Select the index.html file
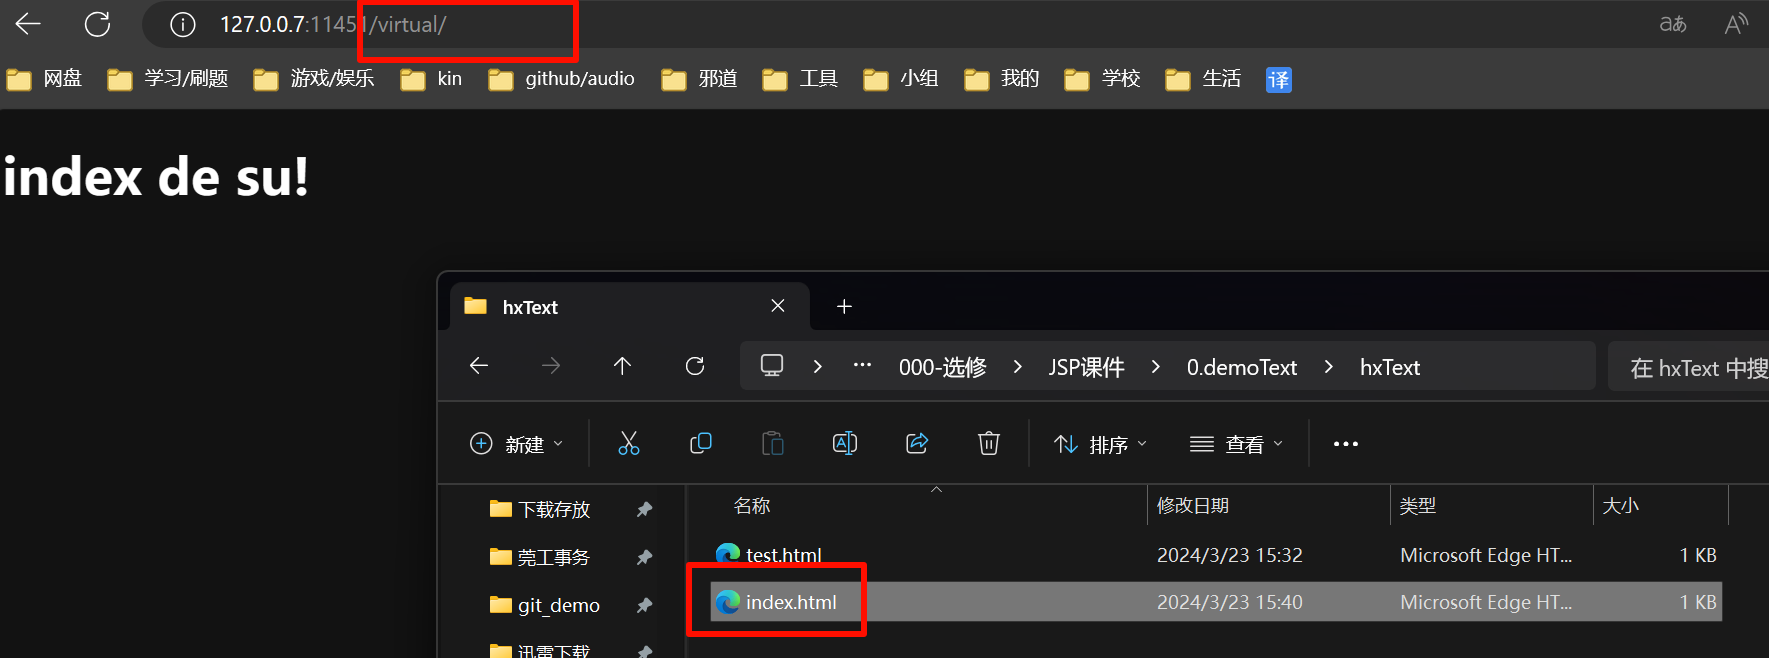Image resolution: width=1769 pixels, height=658 pixels. pos(790,602)
